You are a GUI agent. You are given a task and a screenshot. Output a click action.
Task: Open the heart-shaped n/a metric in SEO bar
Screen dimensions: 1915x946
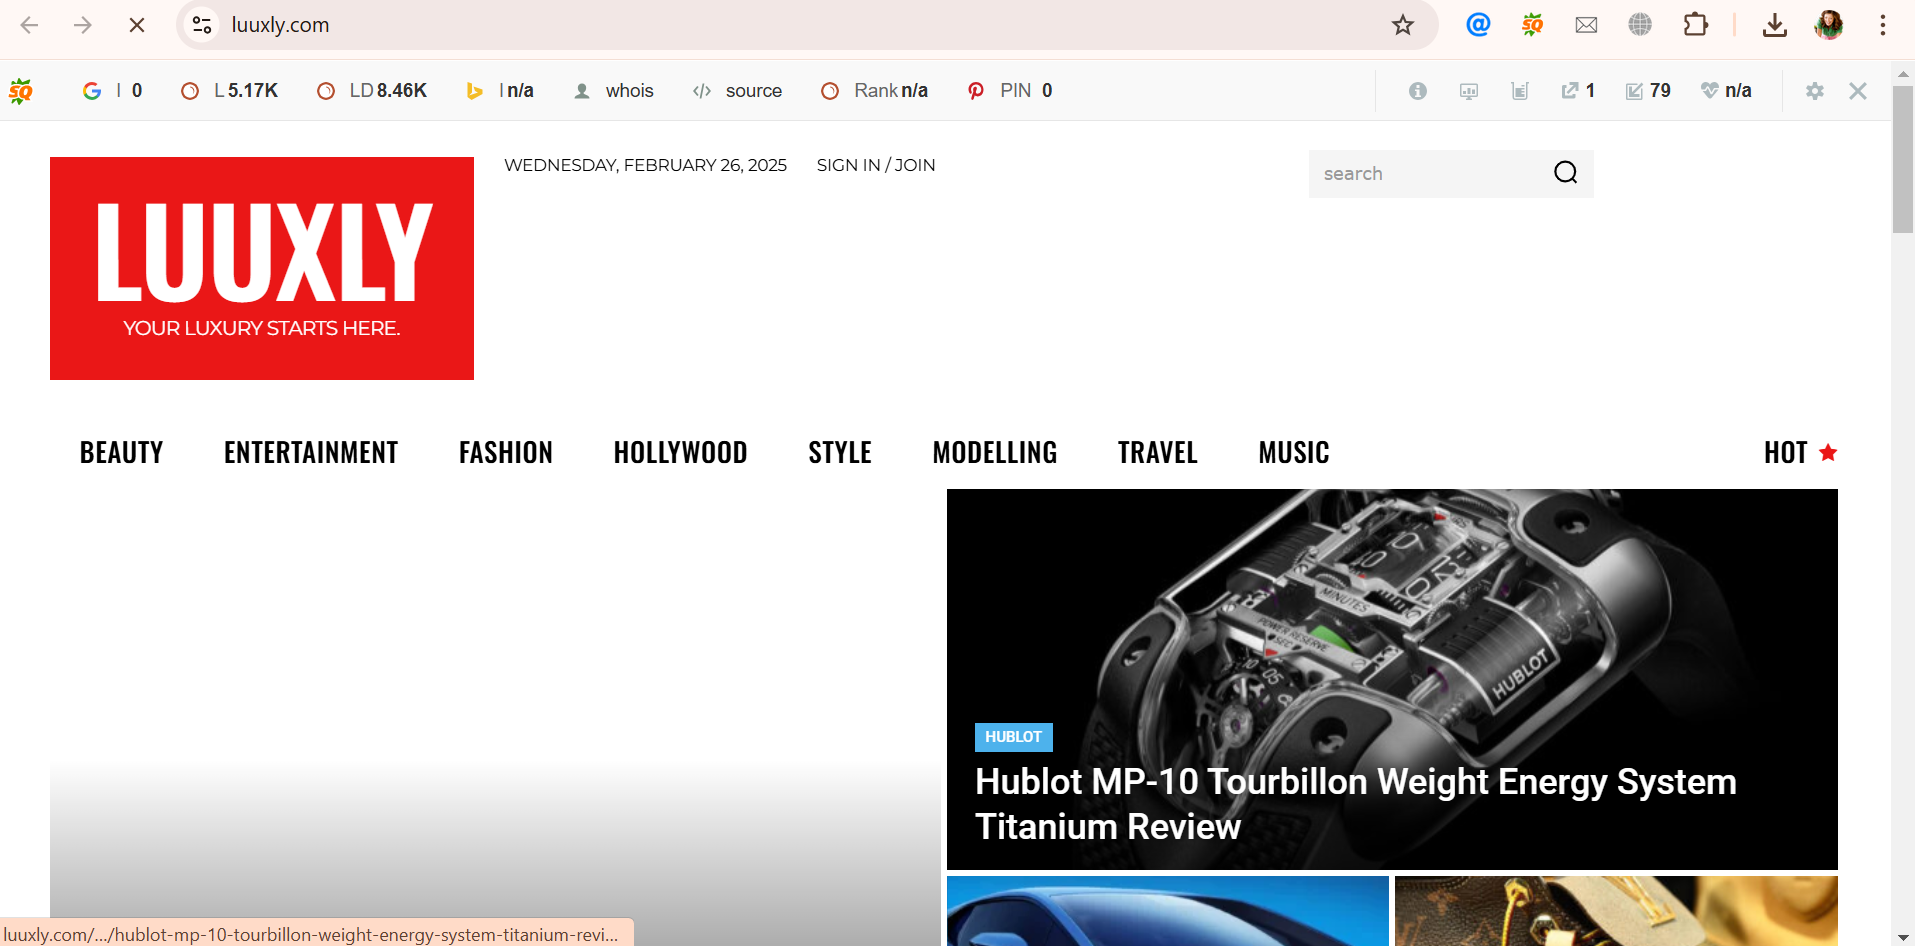(x=1726, y=91)
